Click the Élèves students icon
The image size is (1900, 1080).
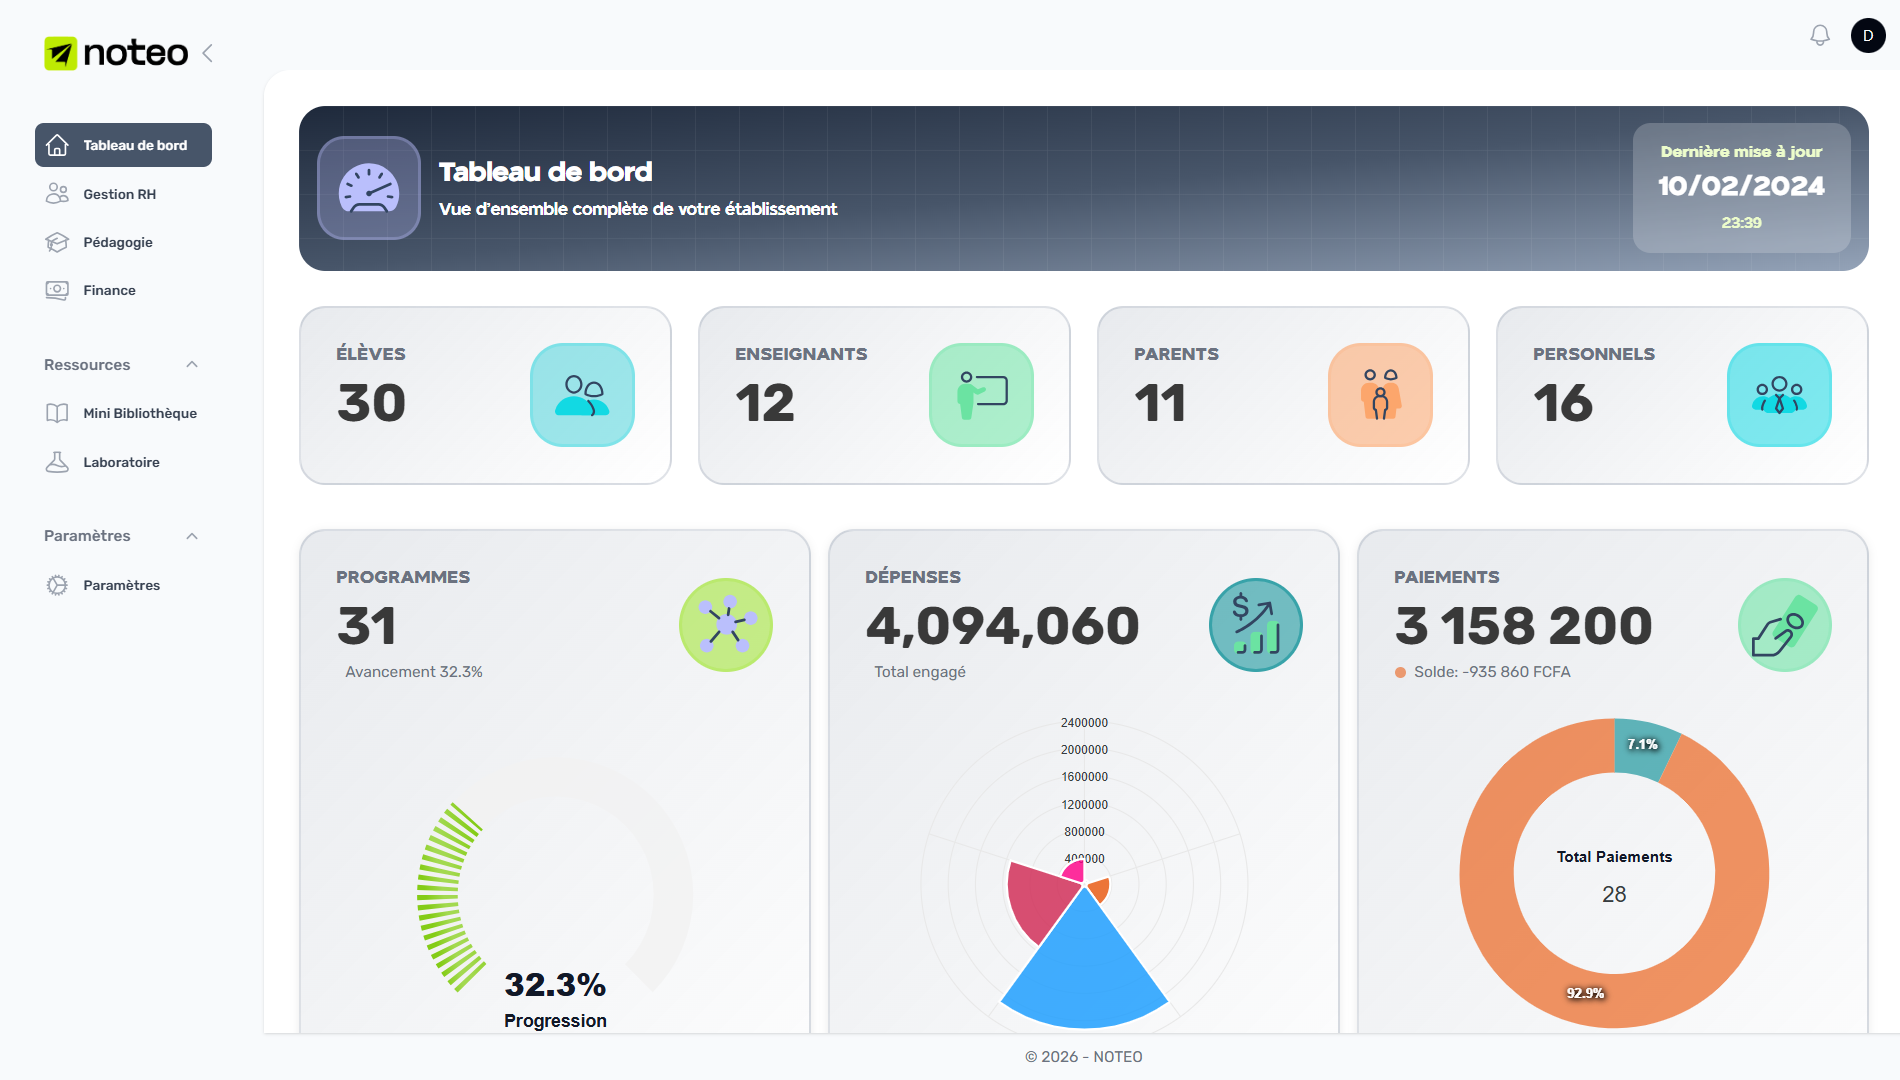582,395
